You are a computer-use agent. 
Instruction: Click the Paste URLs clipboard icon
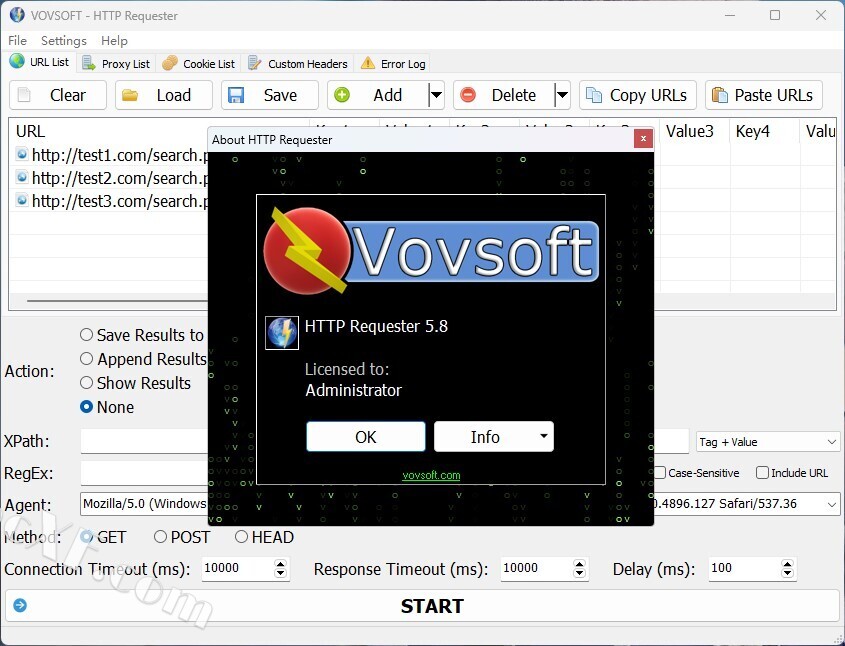pyautogui.click(x=720, y=95)
